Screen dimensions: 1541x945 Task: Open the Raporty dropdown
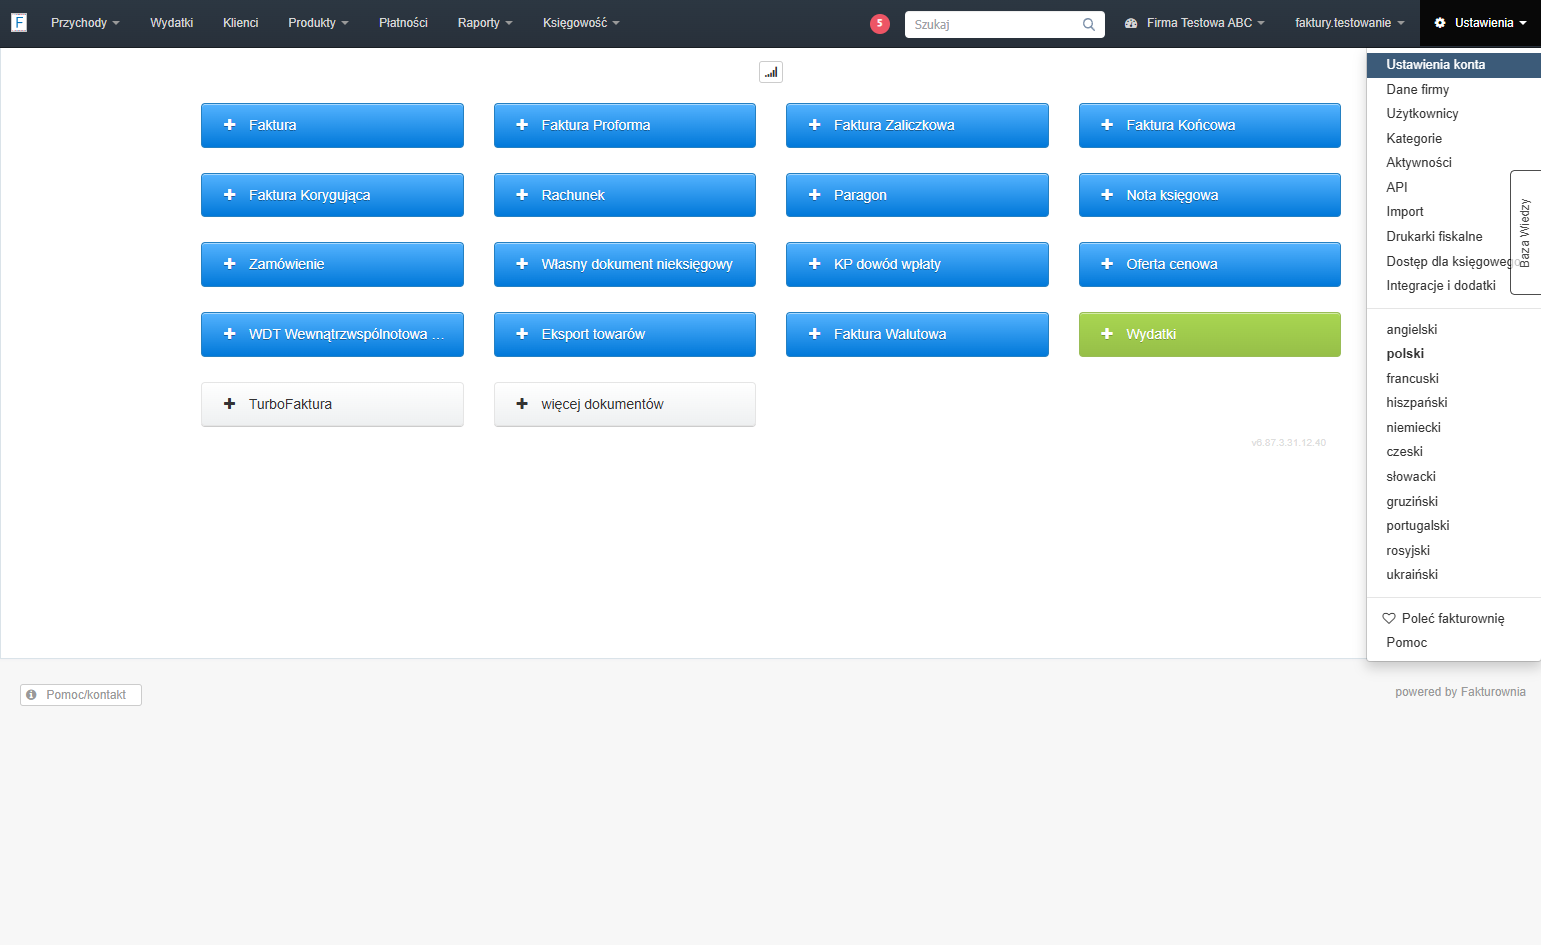point(485,23)
